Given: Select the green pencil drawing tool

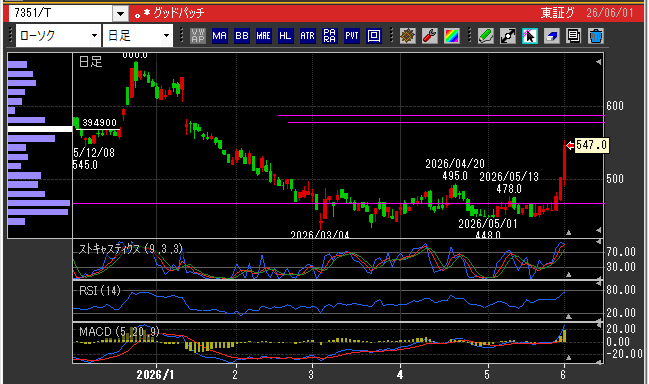Looking at the screenshot, I should pyautogui.click(x=486, y=36).
